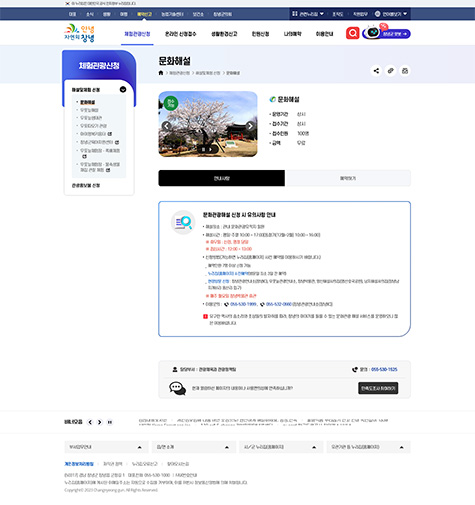The width and height of the screenshot is (475, 505).
Task: Open 체험관광신청 main menu
Action: [137, 34]
